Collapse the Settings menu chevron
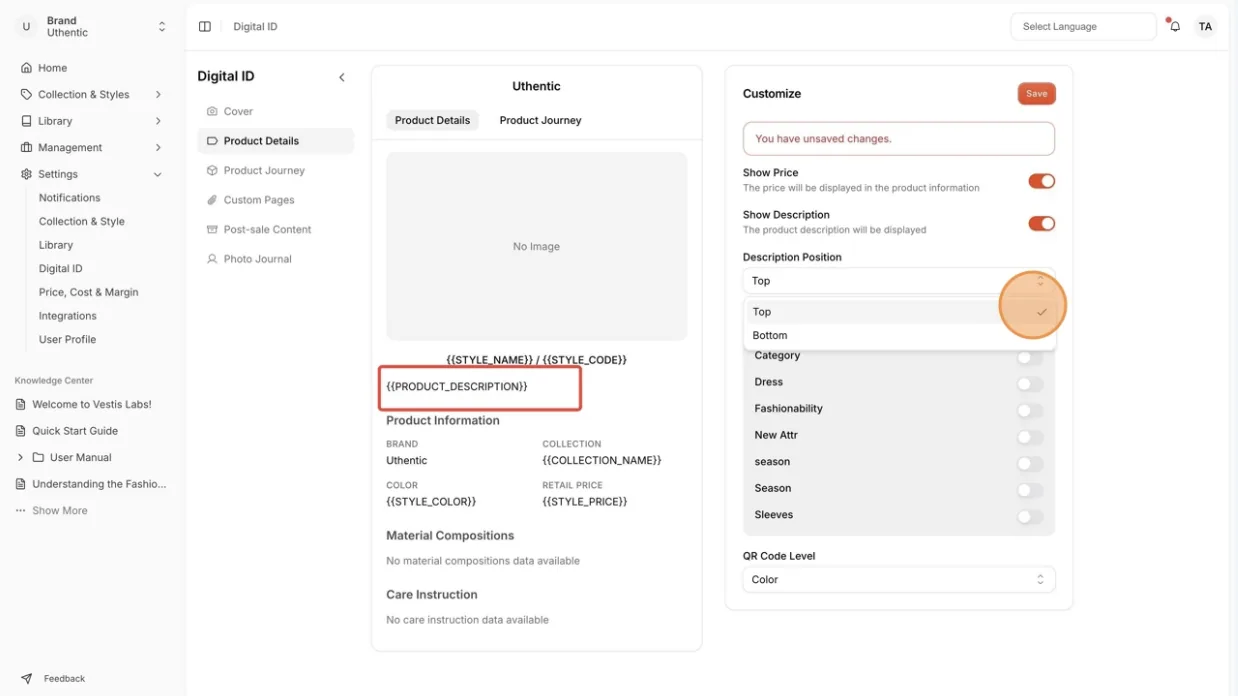This screenshot has height=696, width=1238. pos(158,174)
